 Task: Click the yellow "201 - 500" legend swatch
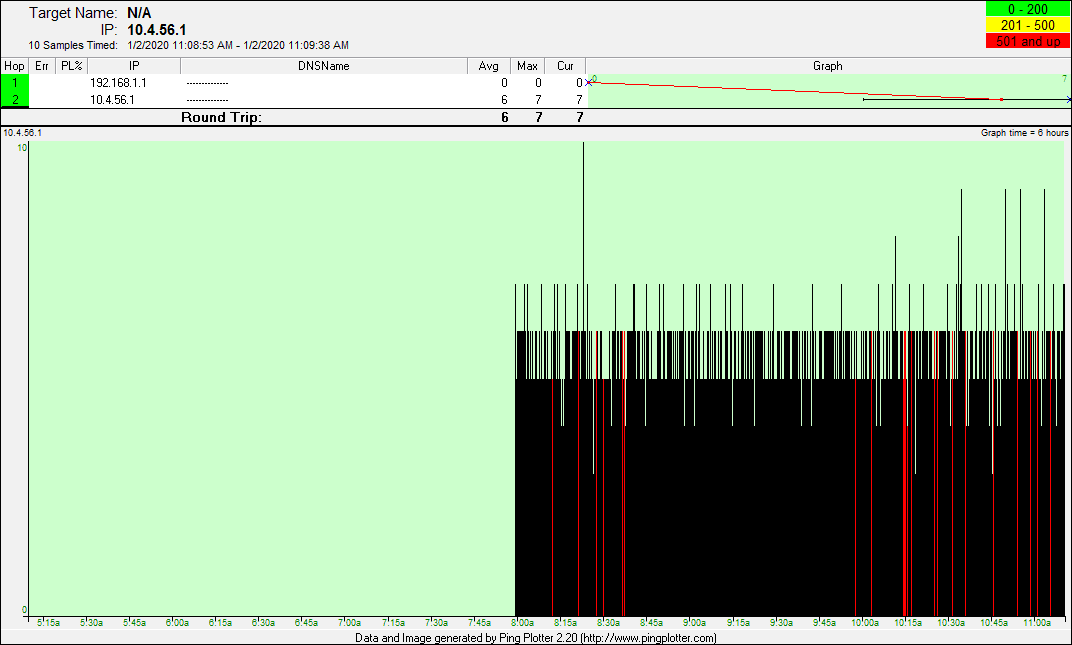1027,25
